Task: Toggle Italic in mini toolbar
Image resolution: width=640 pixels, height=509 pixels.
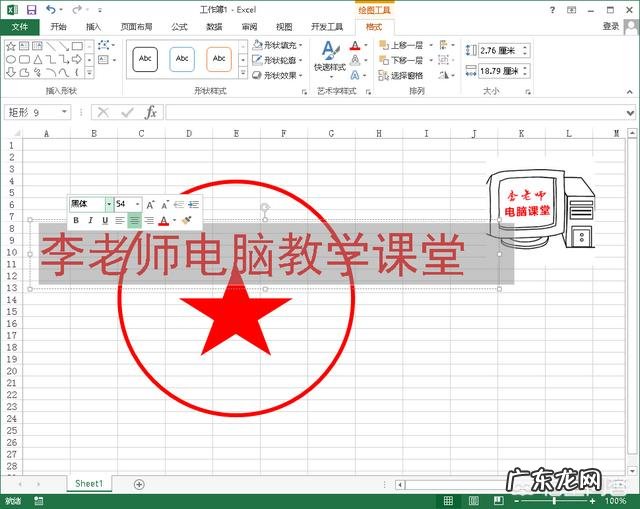Action: pos(90,220)
